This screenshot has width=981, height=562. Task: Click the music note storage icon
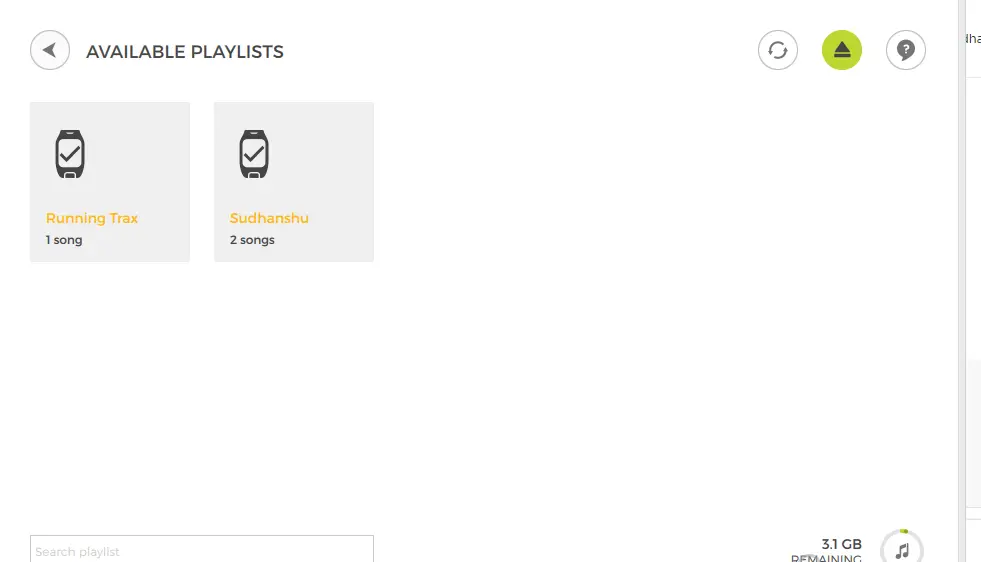902,550
